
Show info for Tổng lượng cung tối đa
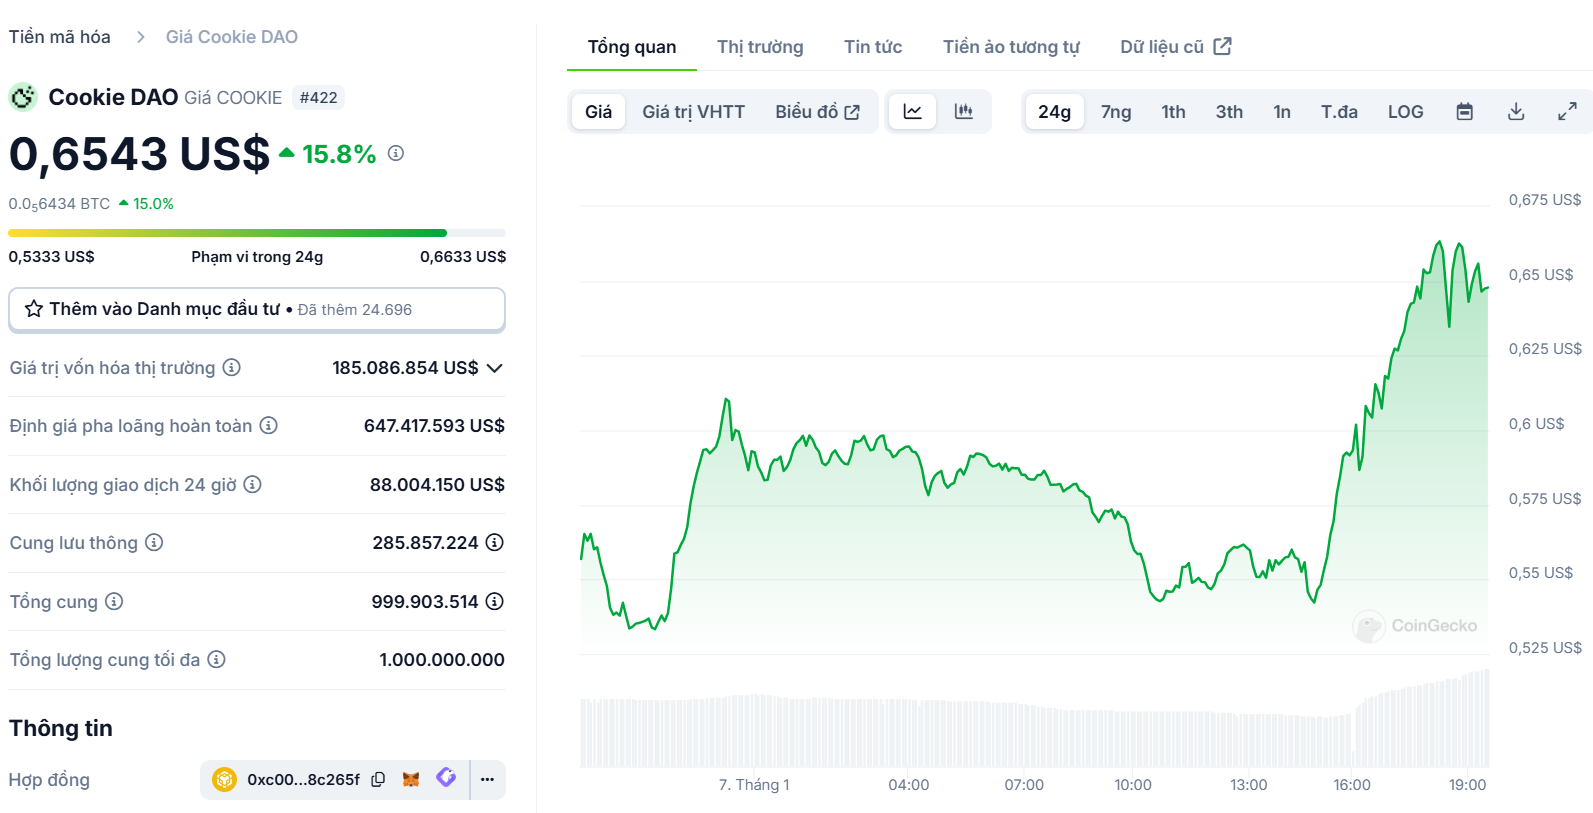coord(217,659)
